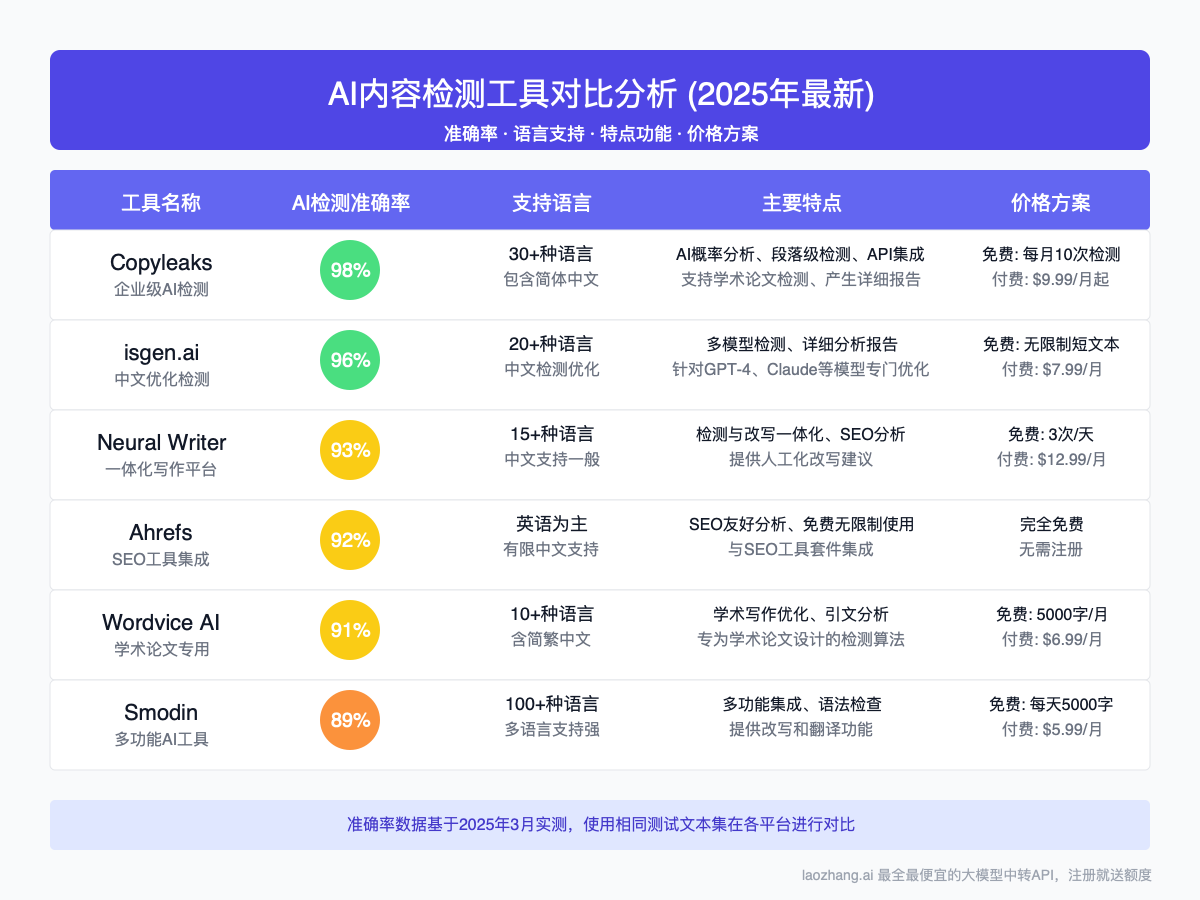Click 支持学术论文检测、产生详细报告 text
Image resolution: width=1200 pixels, height=900 pixels.
click(801, 279)
